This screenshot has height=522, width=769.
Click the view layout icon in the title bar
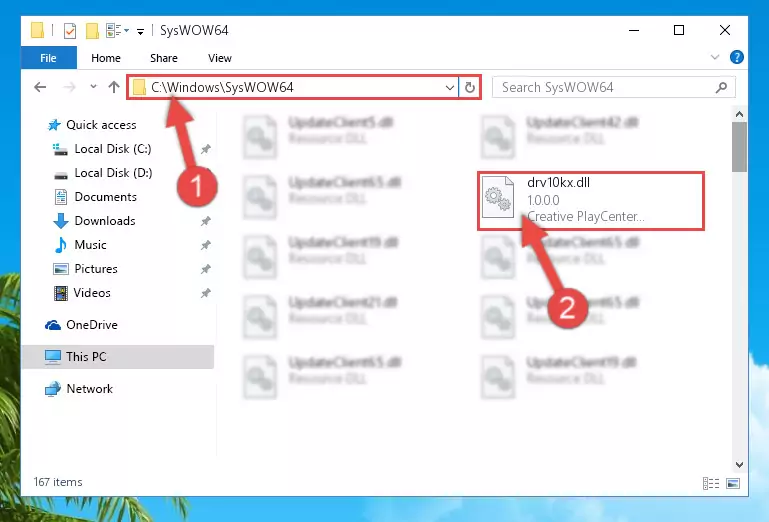115,30
